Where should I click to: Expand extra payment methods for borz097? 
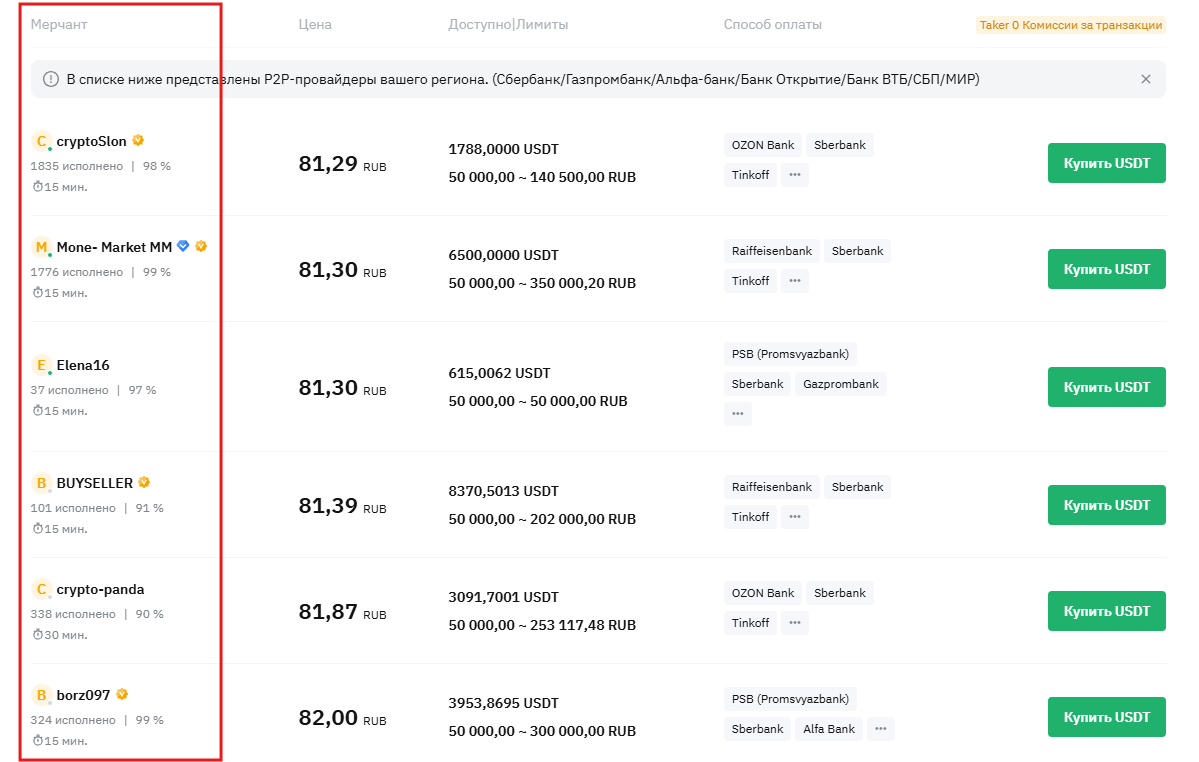pos(880,729)
